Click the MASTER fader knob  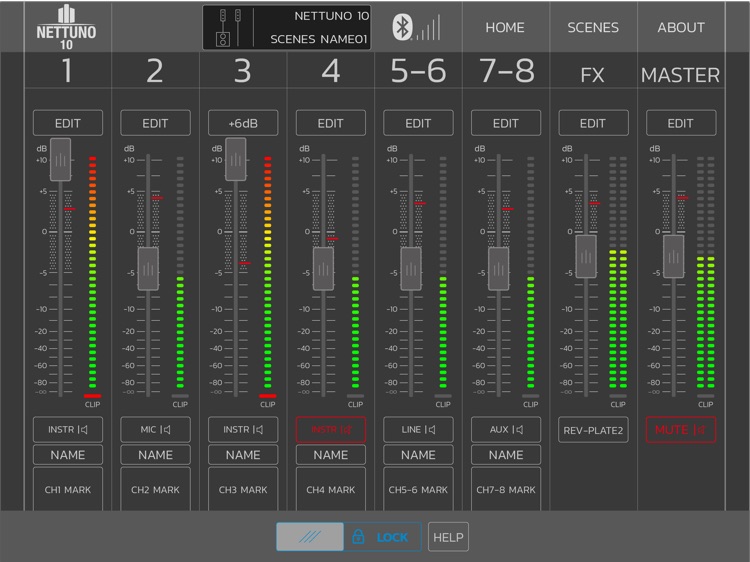[x=673, y=256]
